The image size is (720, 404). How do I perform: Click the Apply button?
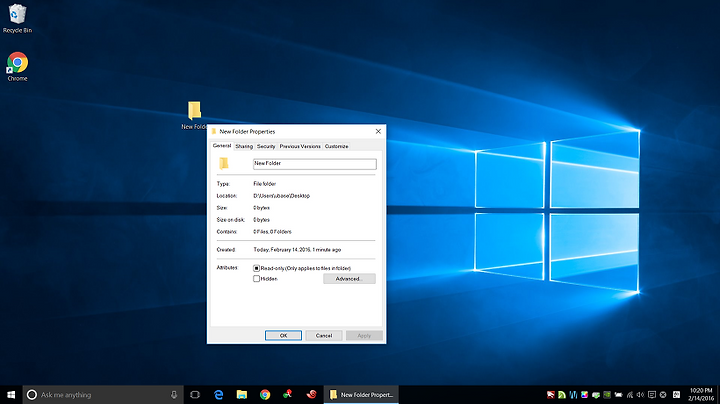[364, 336]
